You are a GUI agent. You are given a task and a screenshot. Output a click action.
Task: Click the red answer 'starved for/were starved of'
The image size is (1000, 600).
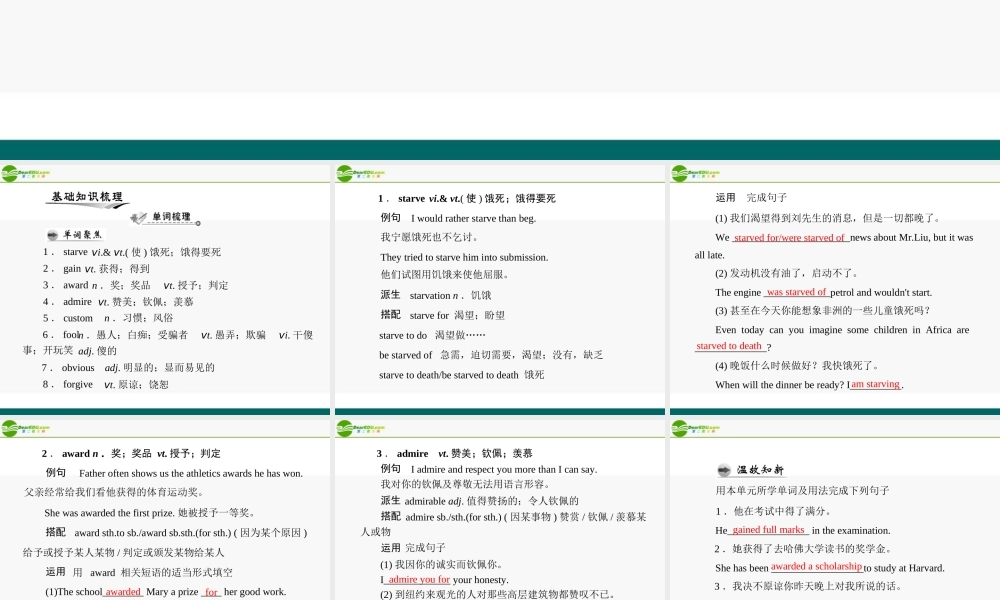click(x=790, y=237)
